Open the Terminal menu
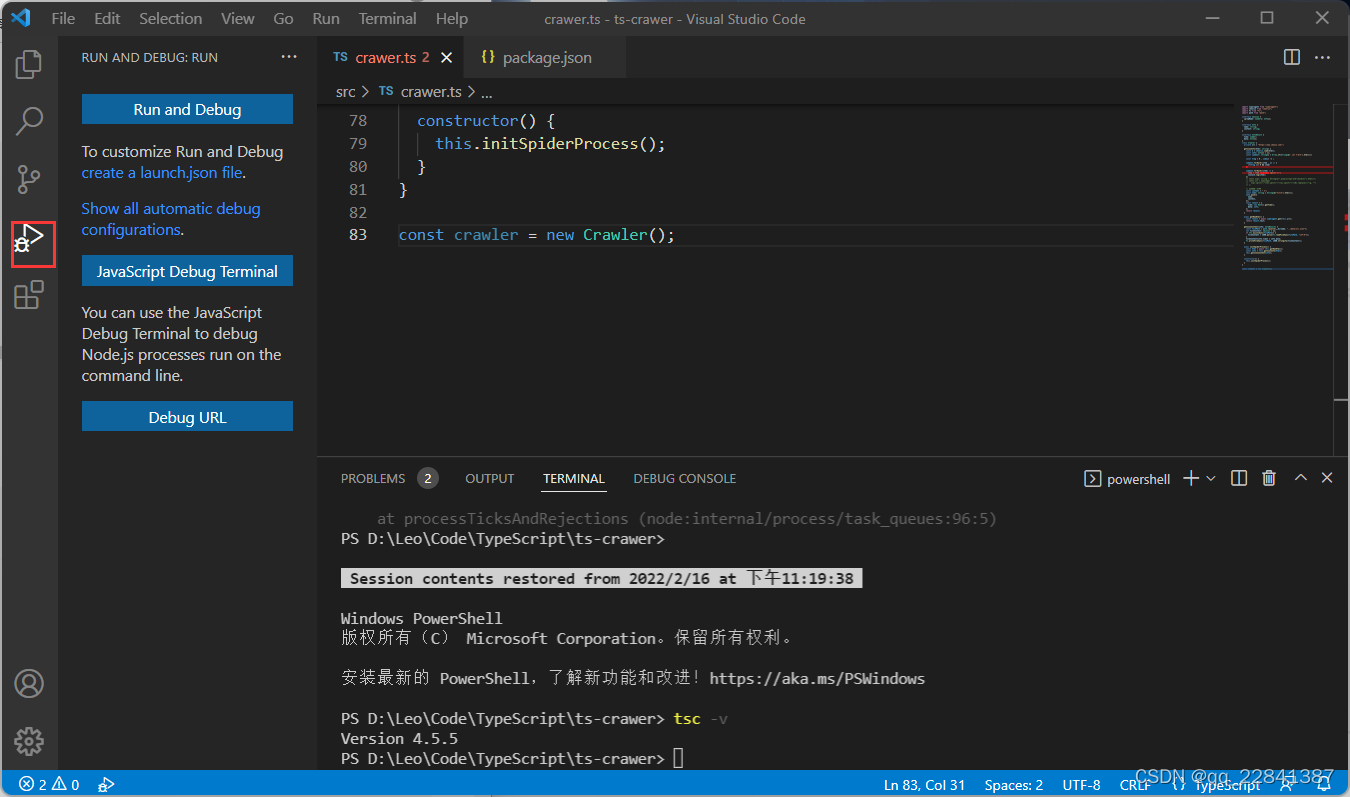This screenshot has width=1350, height=797. tap(387, 18)
